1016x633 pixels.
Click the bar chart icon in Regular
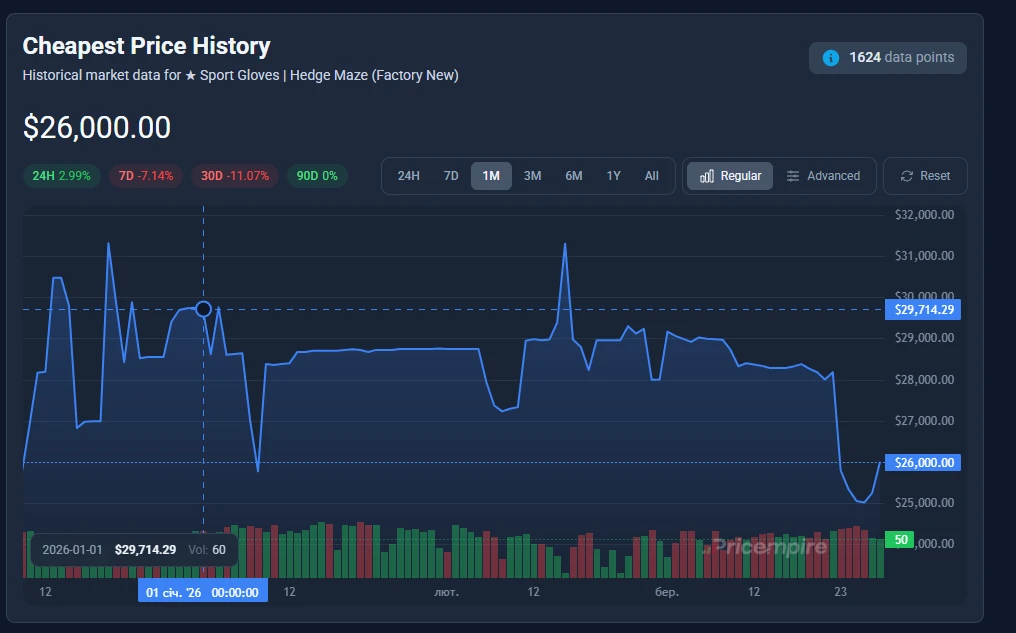(x=707, y=176)
